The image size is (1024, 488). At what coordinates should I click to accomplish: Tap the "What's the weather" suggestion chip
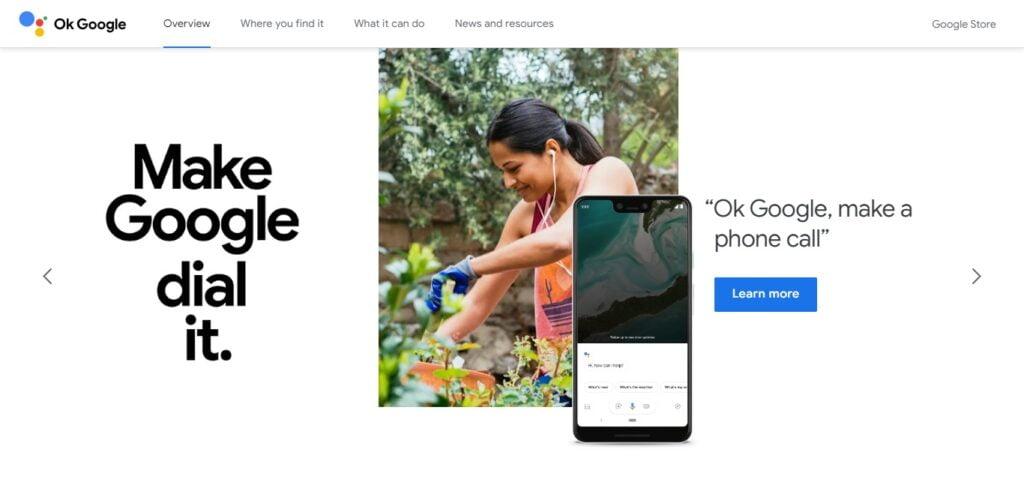tap(636, 387)
